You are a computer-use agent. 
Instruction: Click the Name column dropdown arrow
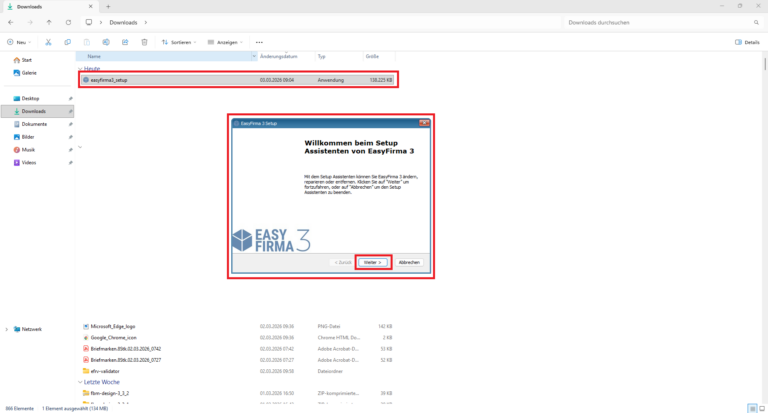click(254, 56)
